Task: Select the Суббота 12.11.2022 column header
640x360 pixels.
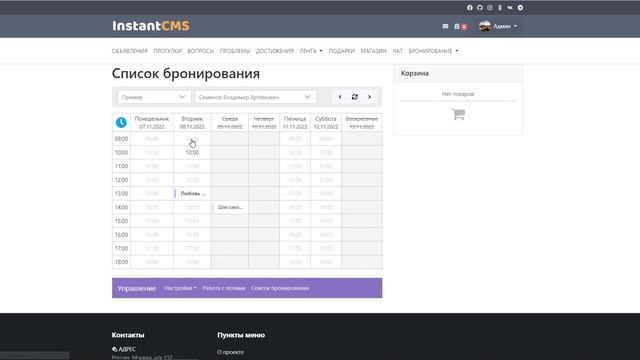Action: click(x=326, y=122)
